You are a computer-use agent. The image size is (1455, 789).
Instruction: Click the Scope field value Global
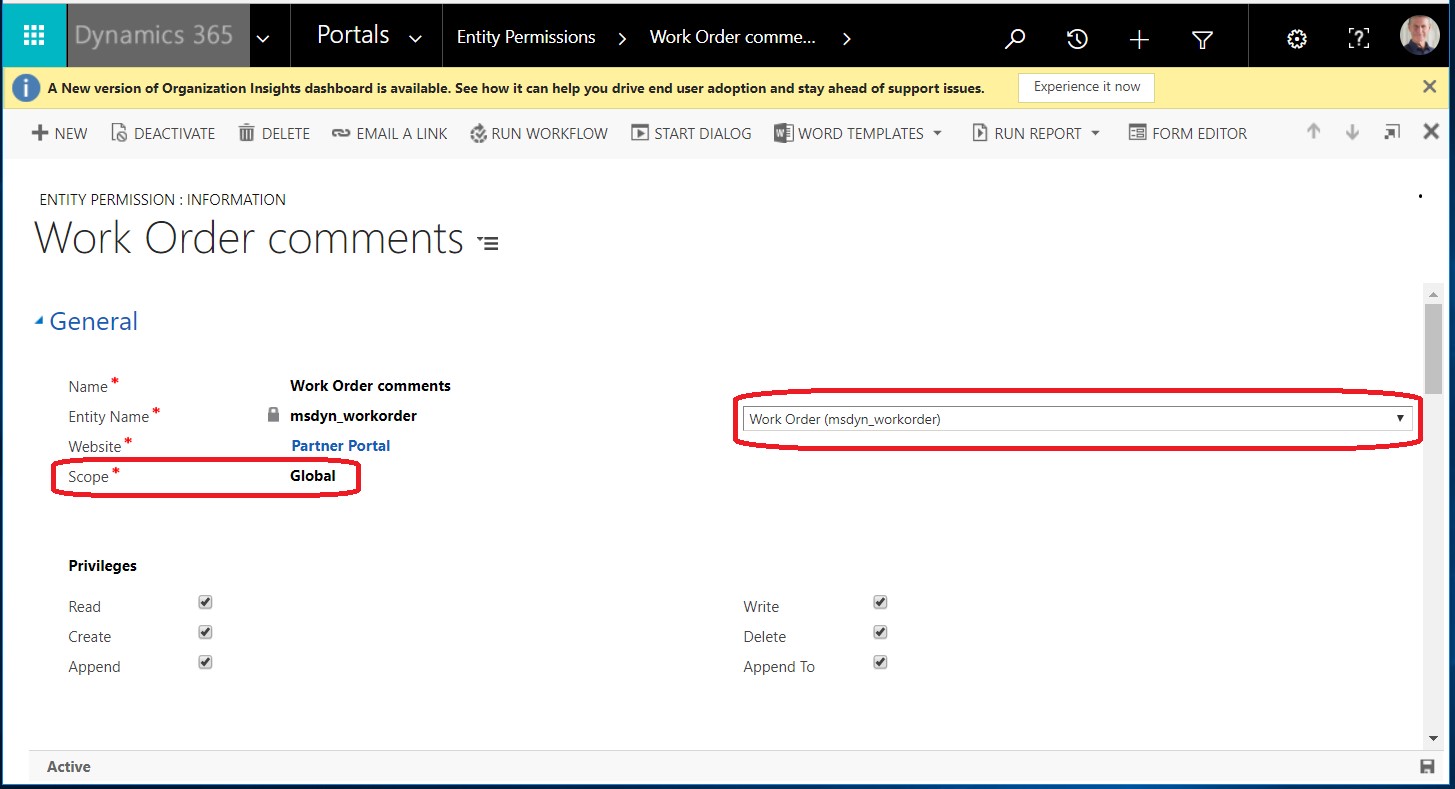coord(313,476)
